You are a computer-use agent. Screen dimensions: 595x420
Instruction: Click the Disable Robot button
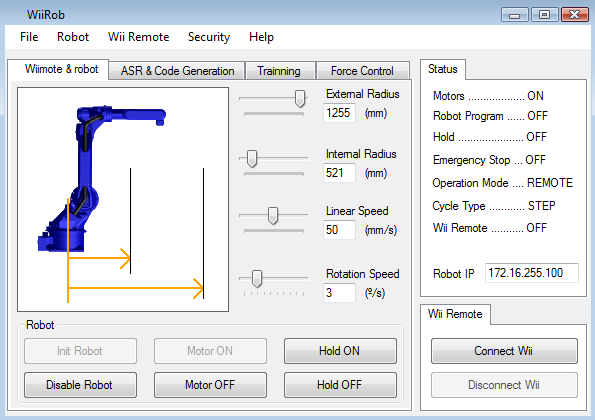[x=80, y=385]
